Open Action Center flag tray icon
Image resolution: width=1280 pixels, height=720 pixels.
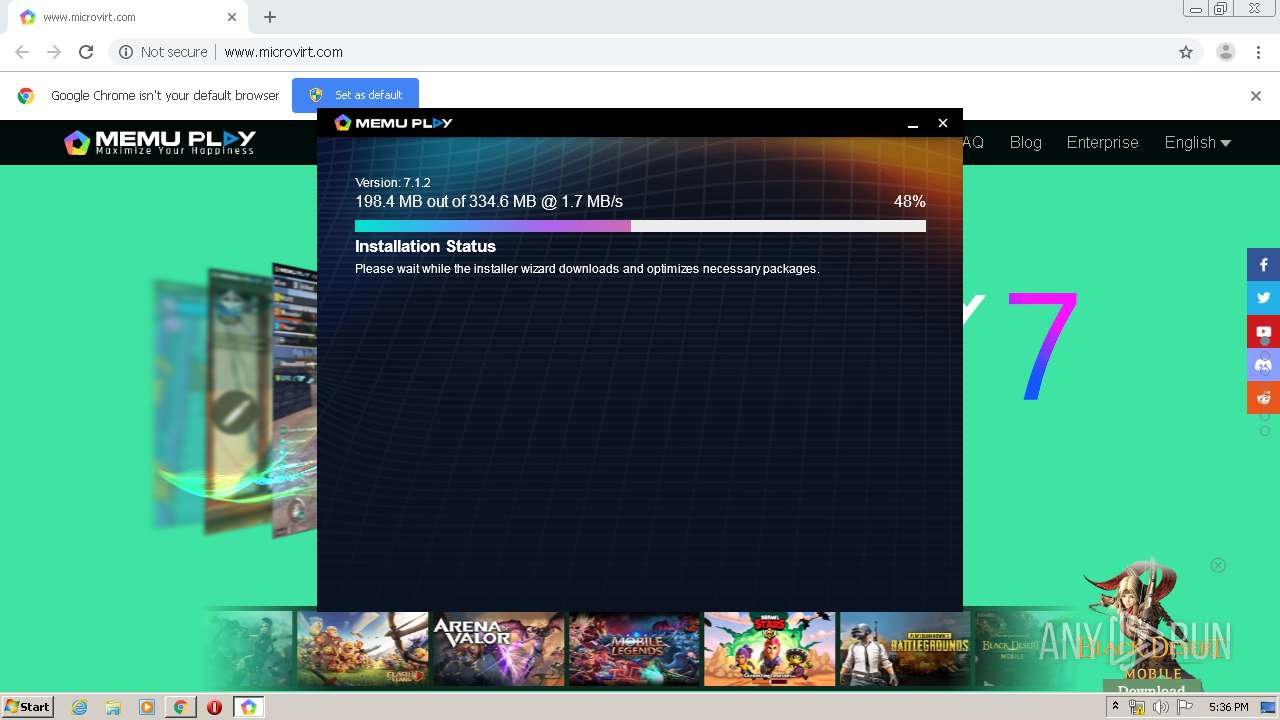[x=1186, y=707]
